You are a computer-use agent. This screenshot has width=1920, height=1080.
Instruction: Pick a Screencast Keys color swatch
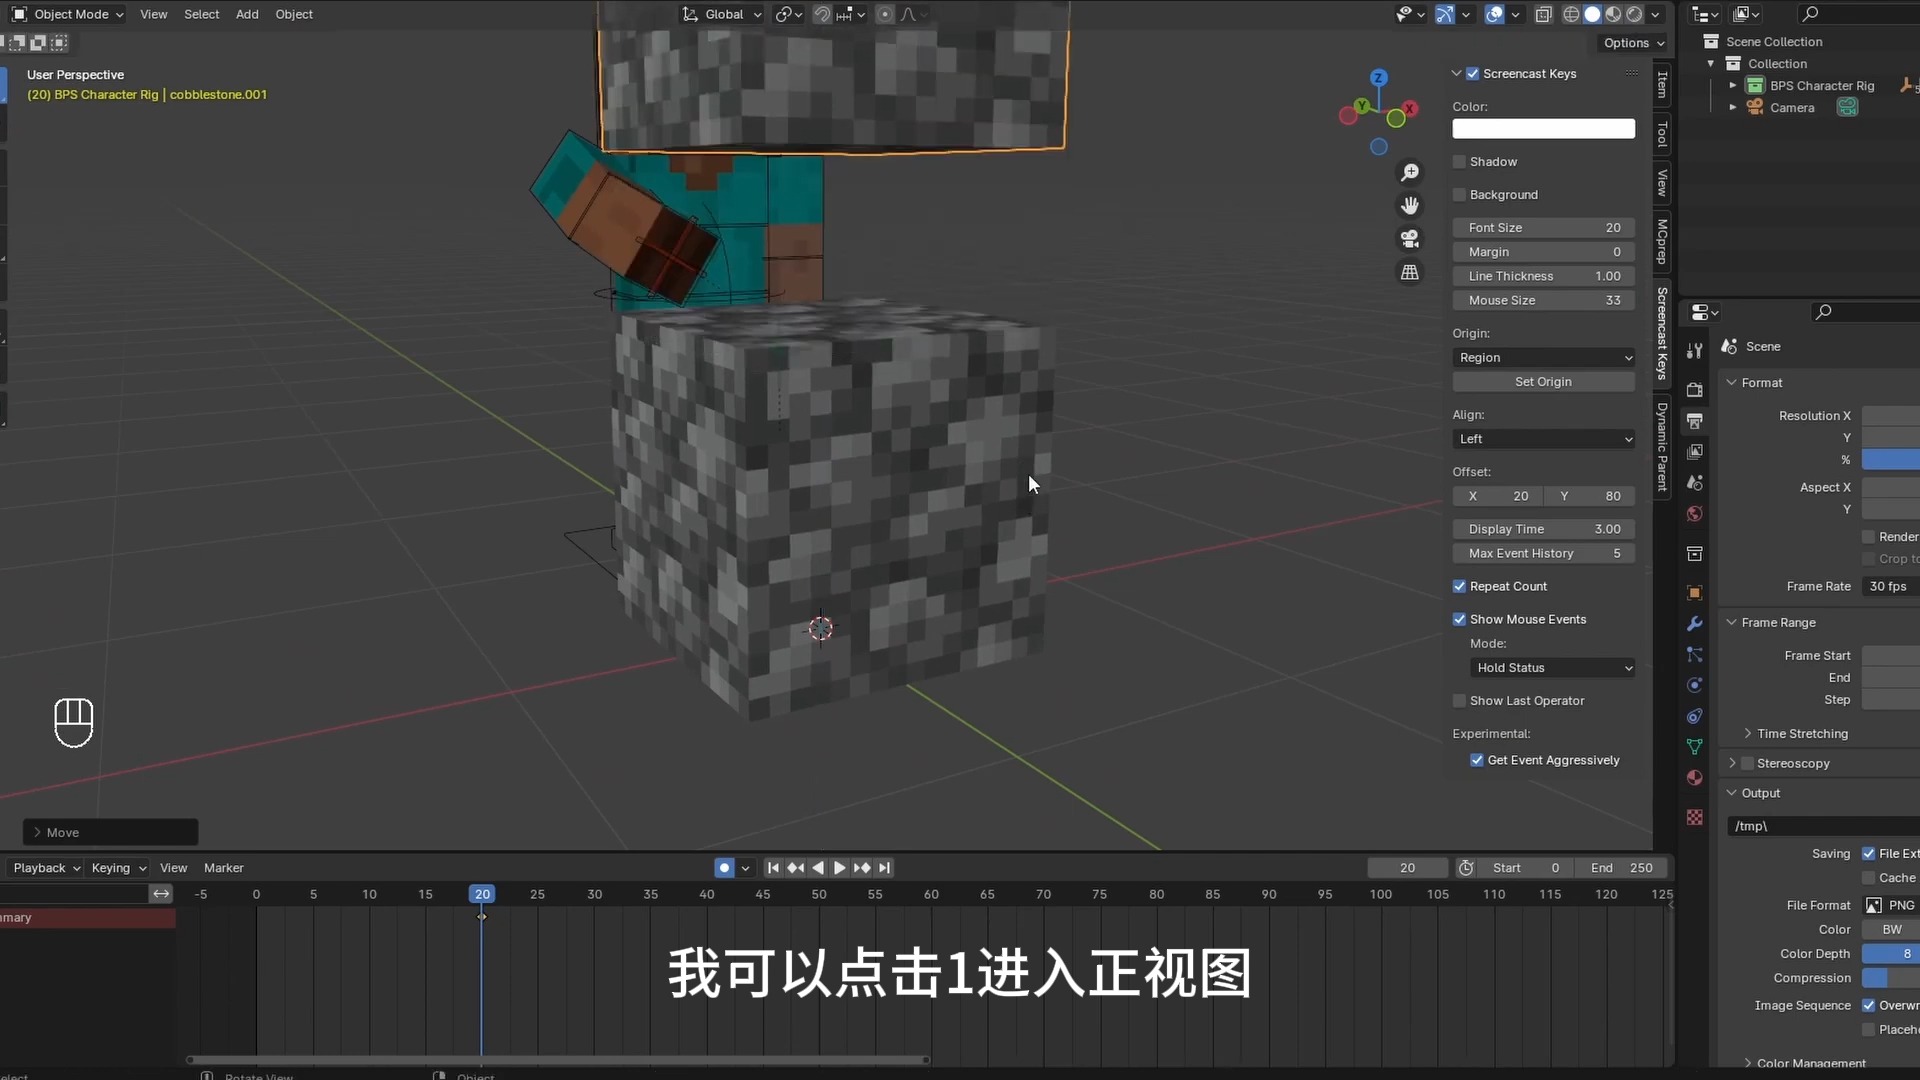(1543, 128)
